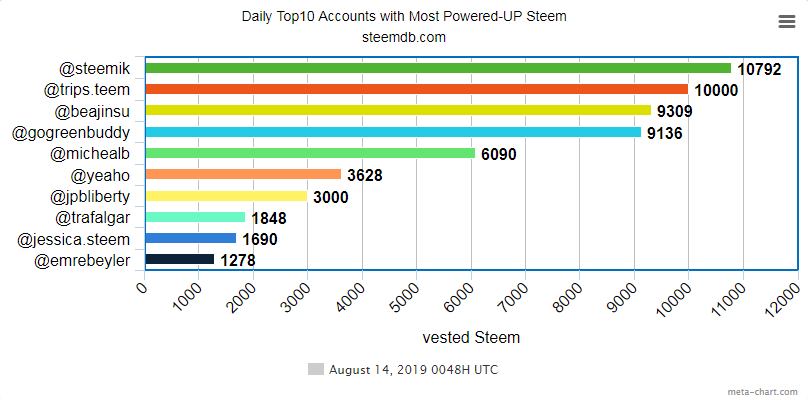808x399 pixels.
Task: Click the vested Steem axis title
Action: 471,338
